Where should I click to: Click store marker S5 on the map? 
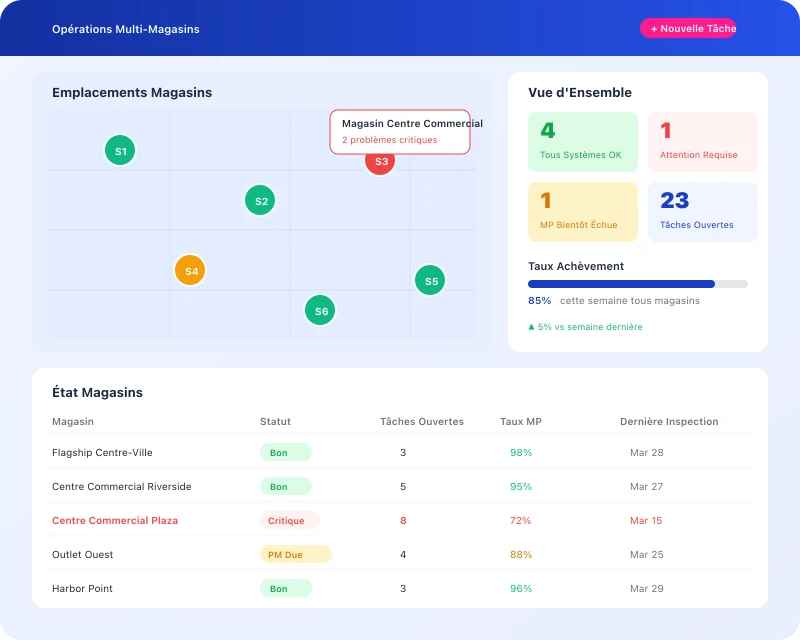point(430,280)
